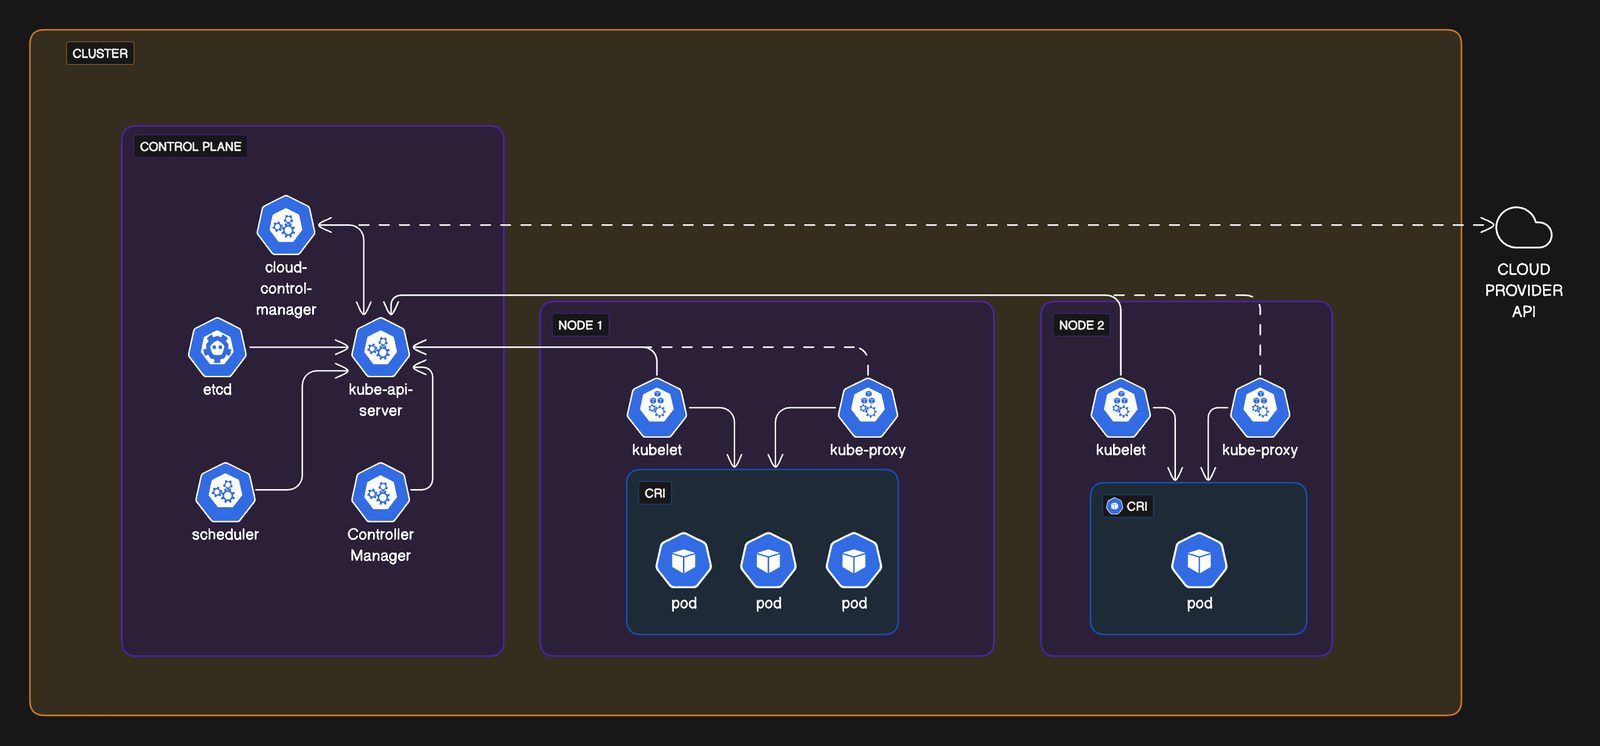Select the kube-proxy text in Node 2
The height and width of the screenshot is (746, 1600).
(x=1260, y=450)
